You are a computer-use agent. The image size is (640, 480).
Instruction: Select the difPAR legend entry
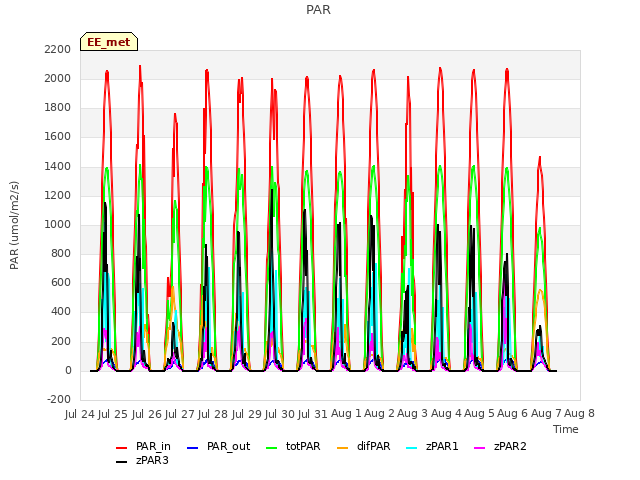click(364, 447)
